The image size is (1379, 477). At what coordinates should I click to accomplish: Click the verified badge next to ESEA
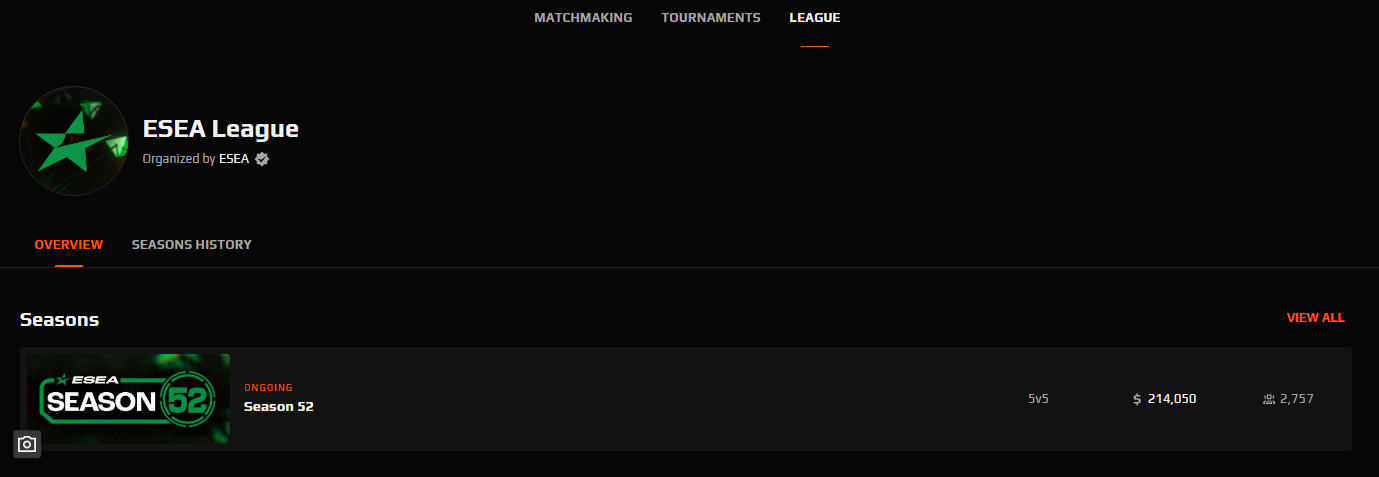262,159
